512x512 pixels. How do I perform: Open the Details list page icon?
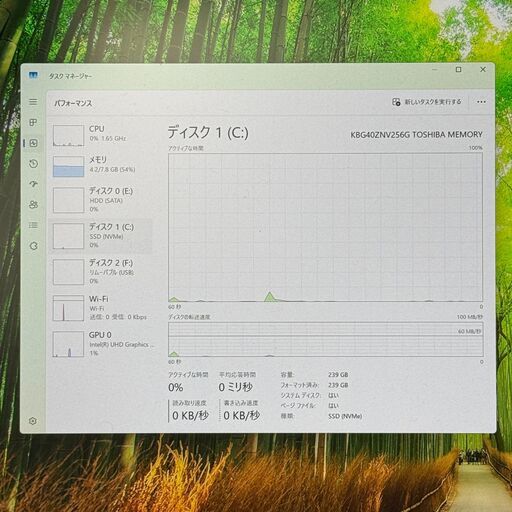click(x=33, y=225)
